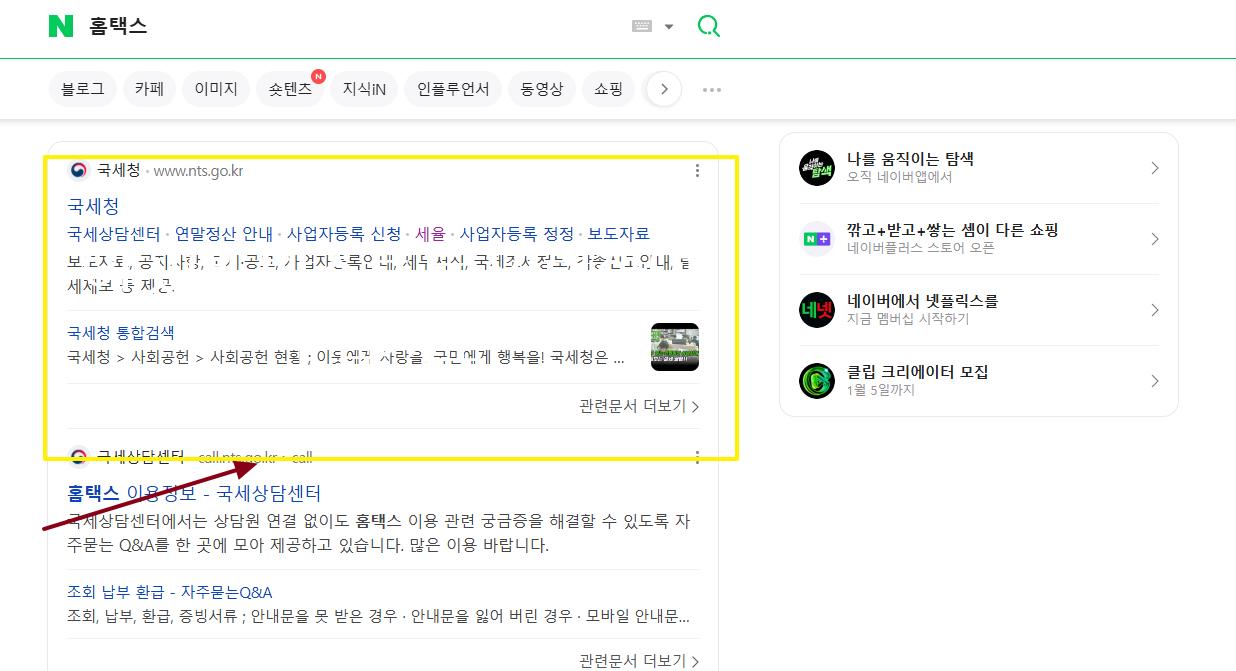
Task: Open the 국세상담센터 sublink
Action: [114, 234]
